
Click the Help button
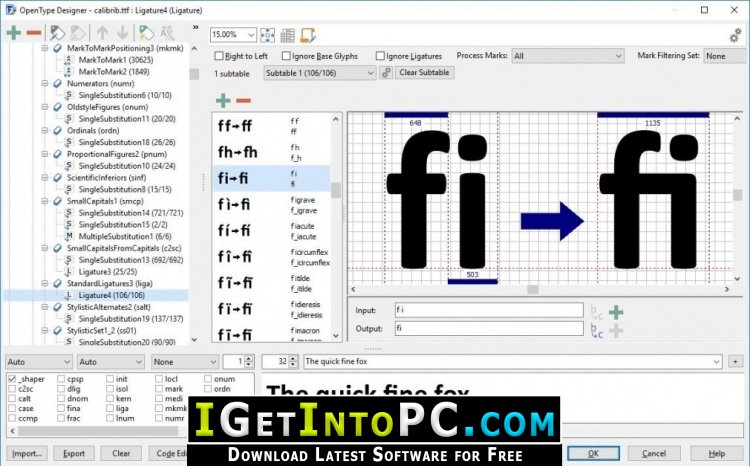(717, 453)
